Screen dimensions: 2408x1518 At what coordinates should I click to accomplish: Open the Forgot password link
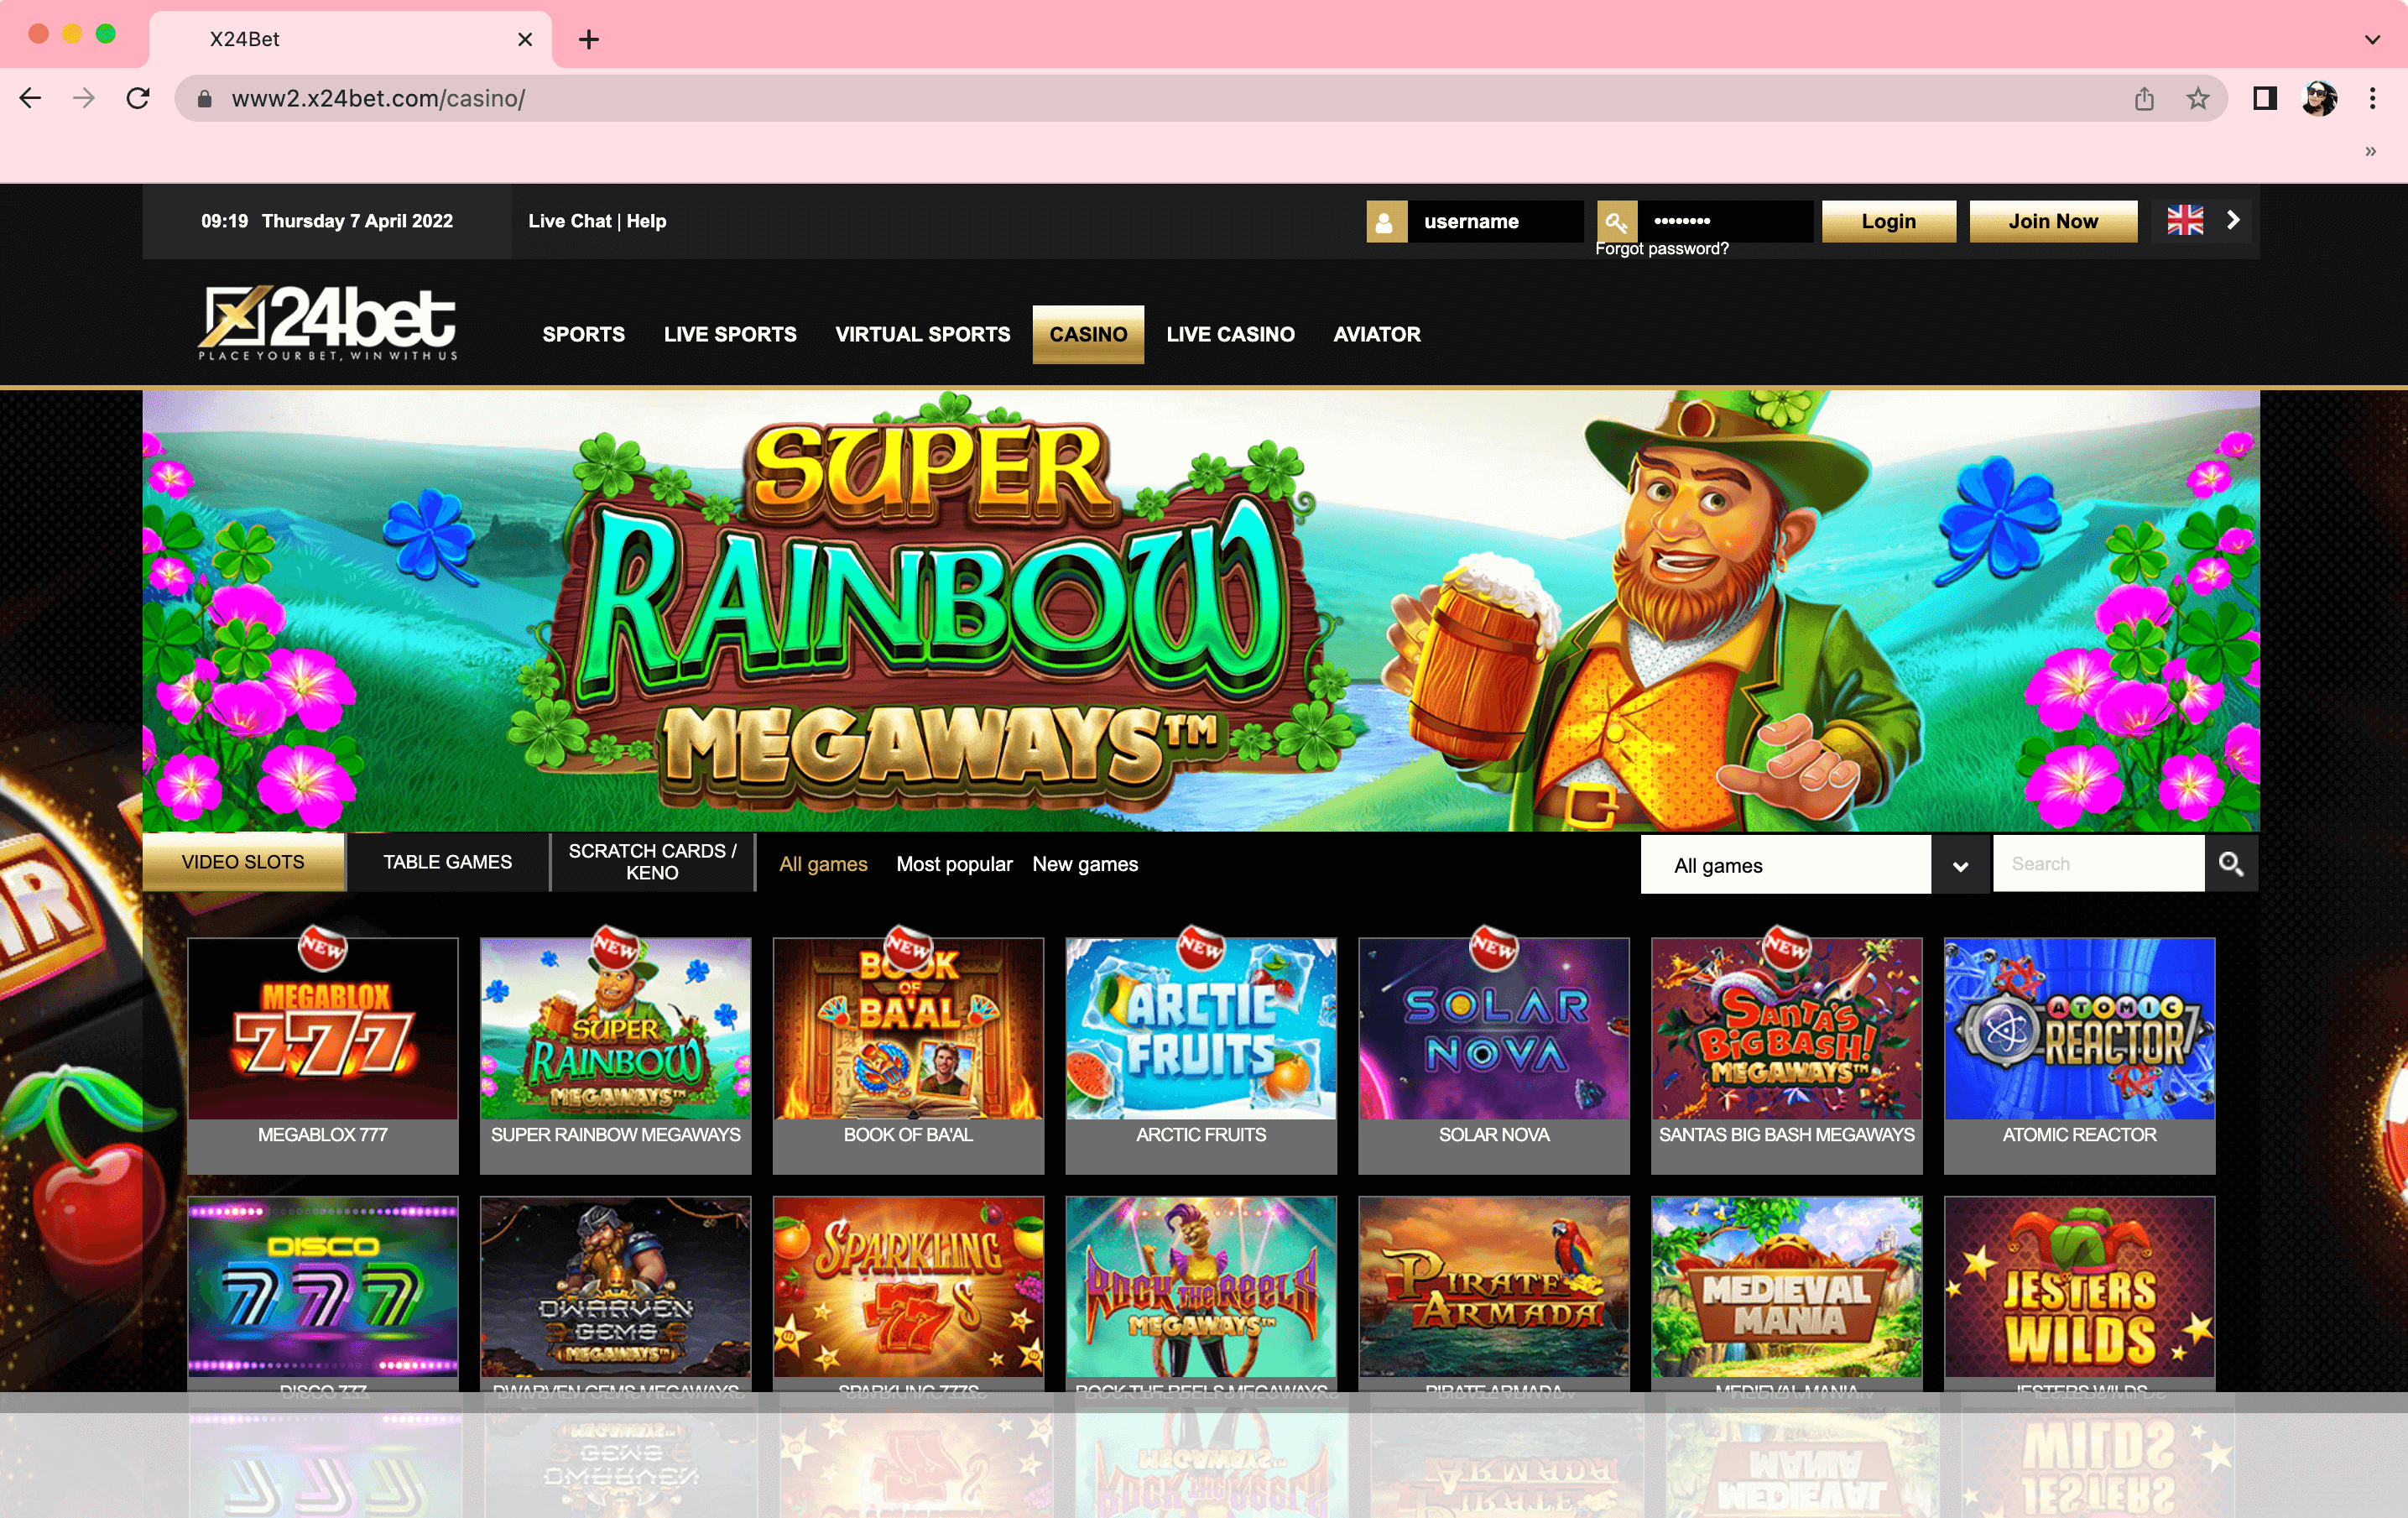pos(1662,249)
